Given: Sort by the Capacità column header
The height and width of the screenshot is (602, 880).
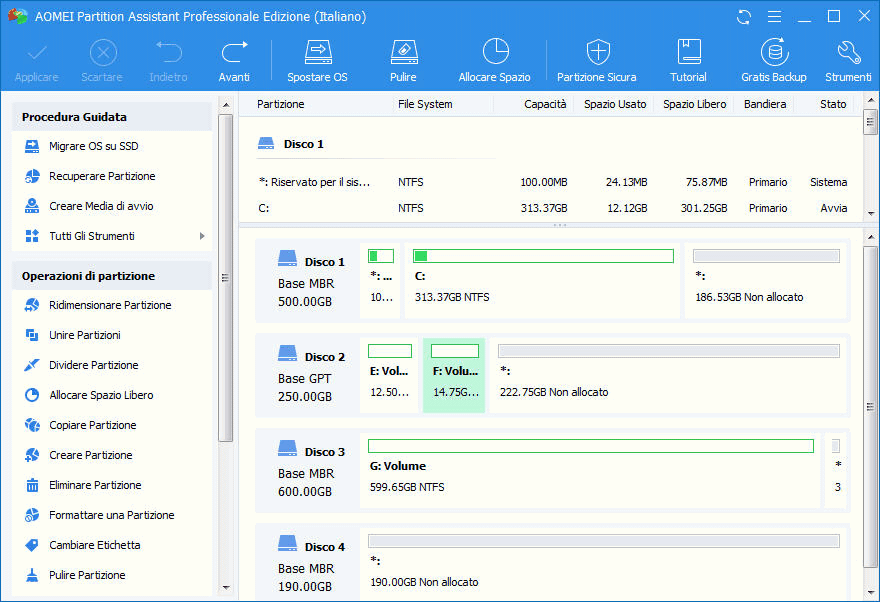Looking at the screenshot, I should coord(545,104).
